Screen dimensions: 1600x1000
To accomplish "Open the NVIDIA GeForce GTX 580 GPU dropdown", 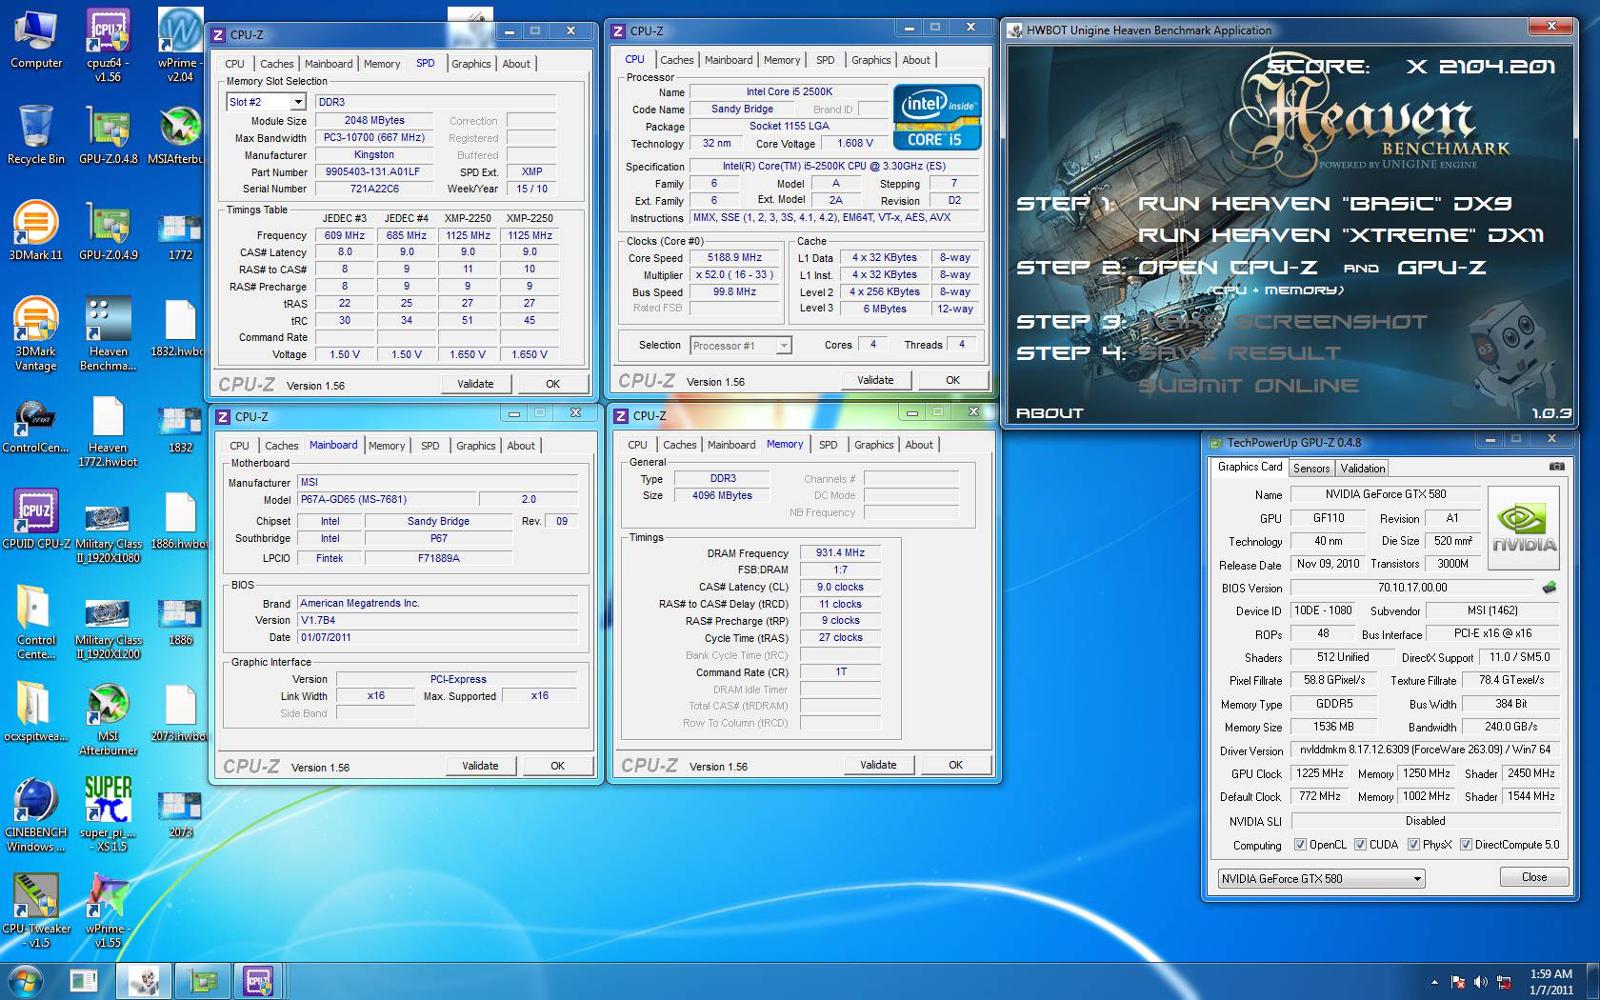I will tap(1321, 879).
